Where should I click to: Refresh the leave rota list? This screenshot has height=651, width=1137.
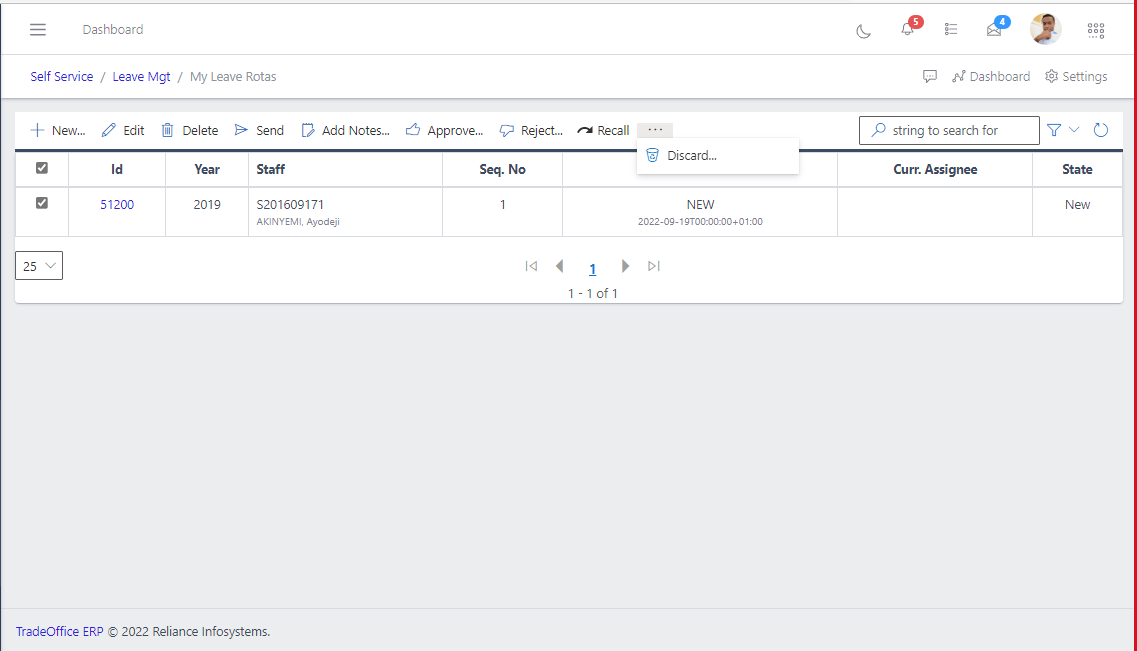(x=1101, y=130)
